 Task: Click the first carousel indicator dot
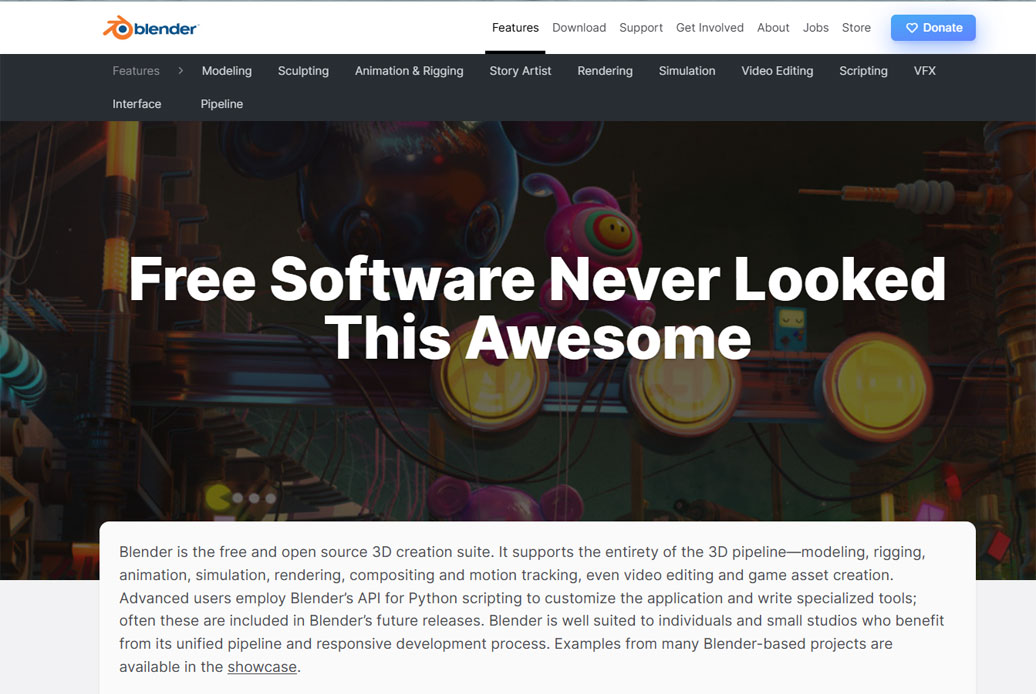tap(238, 498)
